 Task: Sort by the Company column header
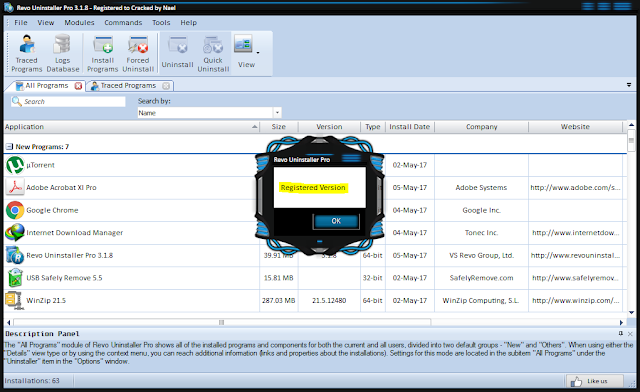point(482,127)
